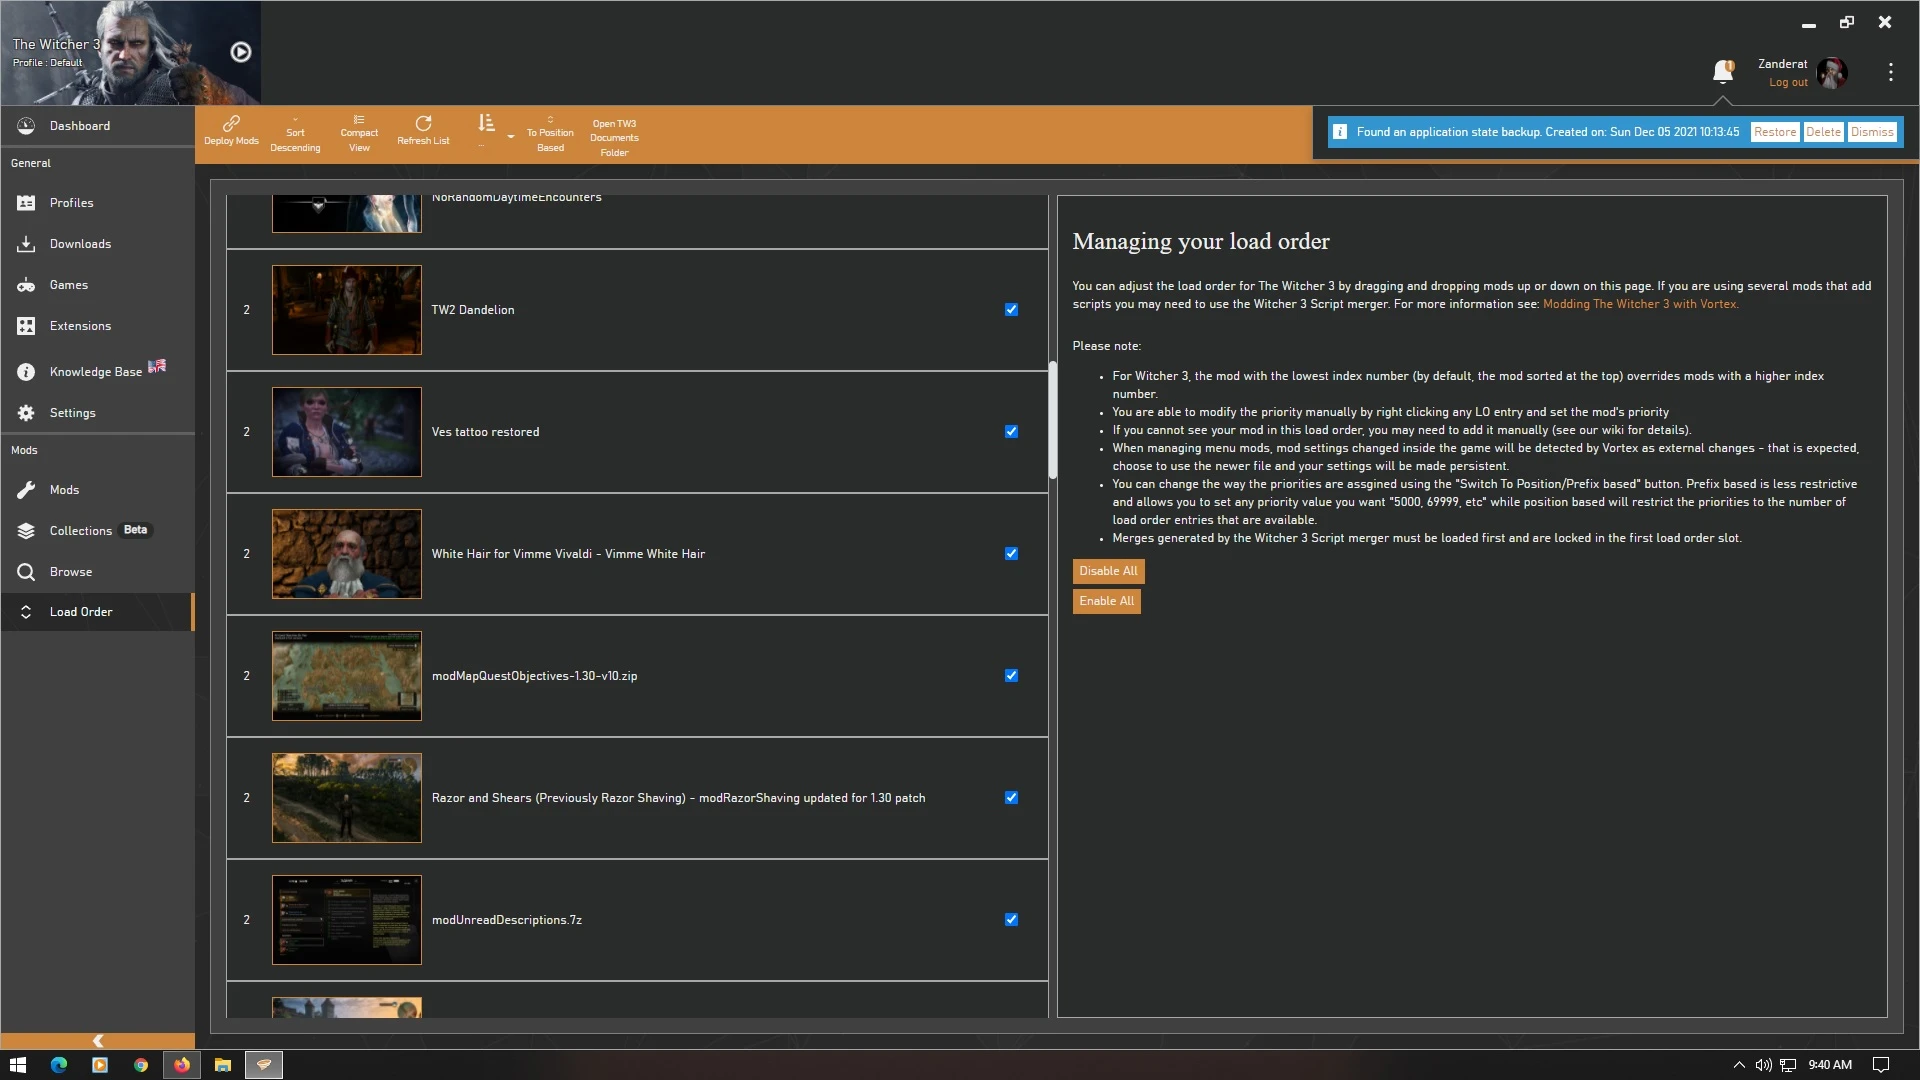
Task: Open Chrome from the taskbar
Action: pos(141,1065)
